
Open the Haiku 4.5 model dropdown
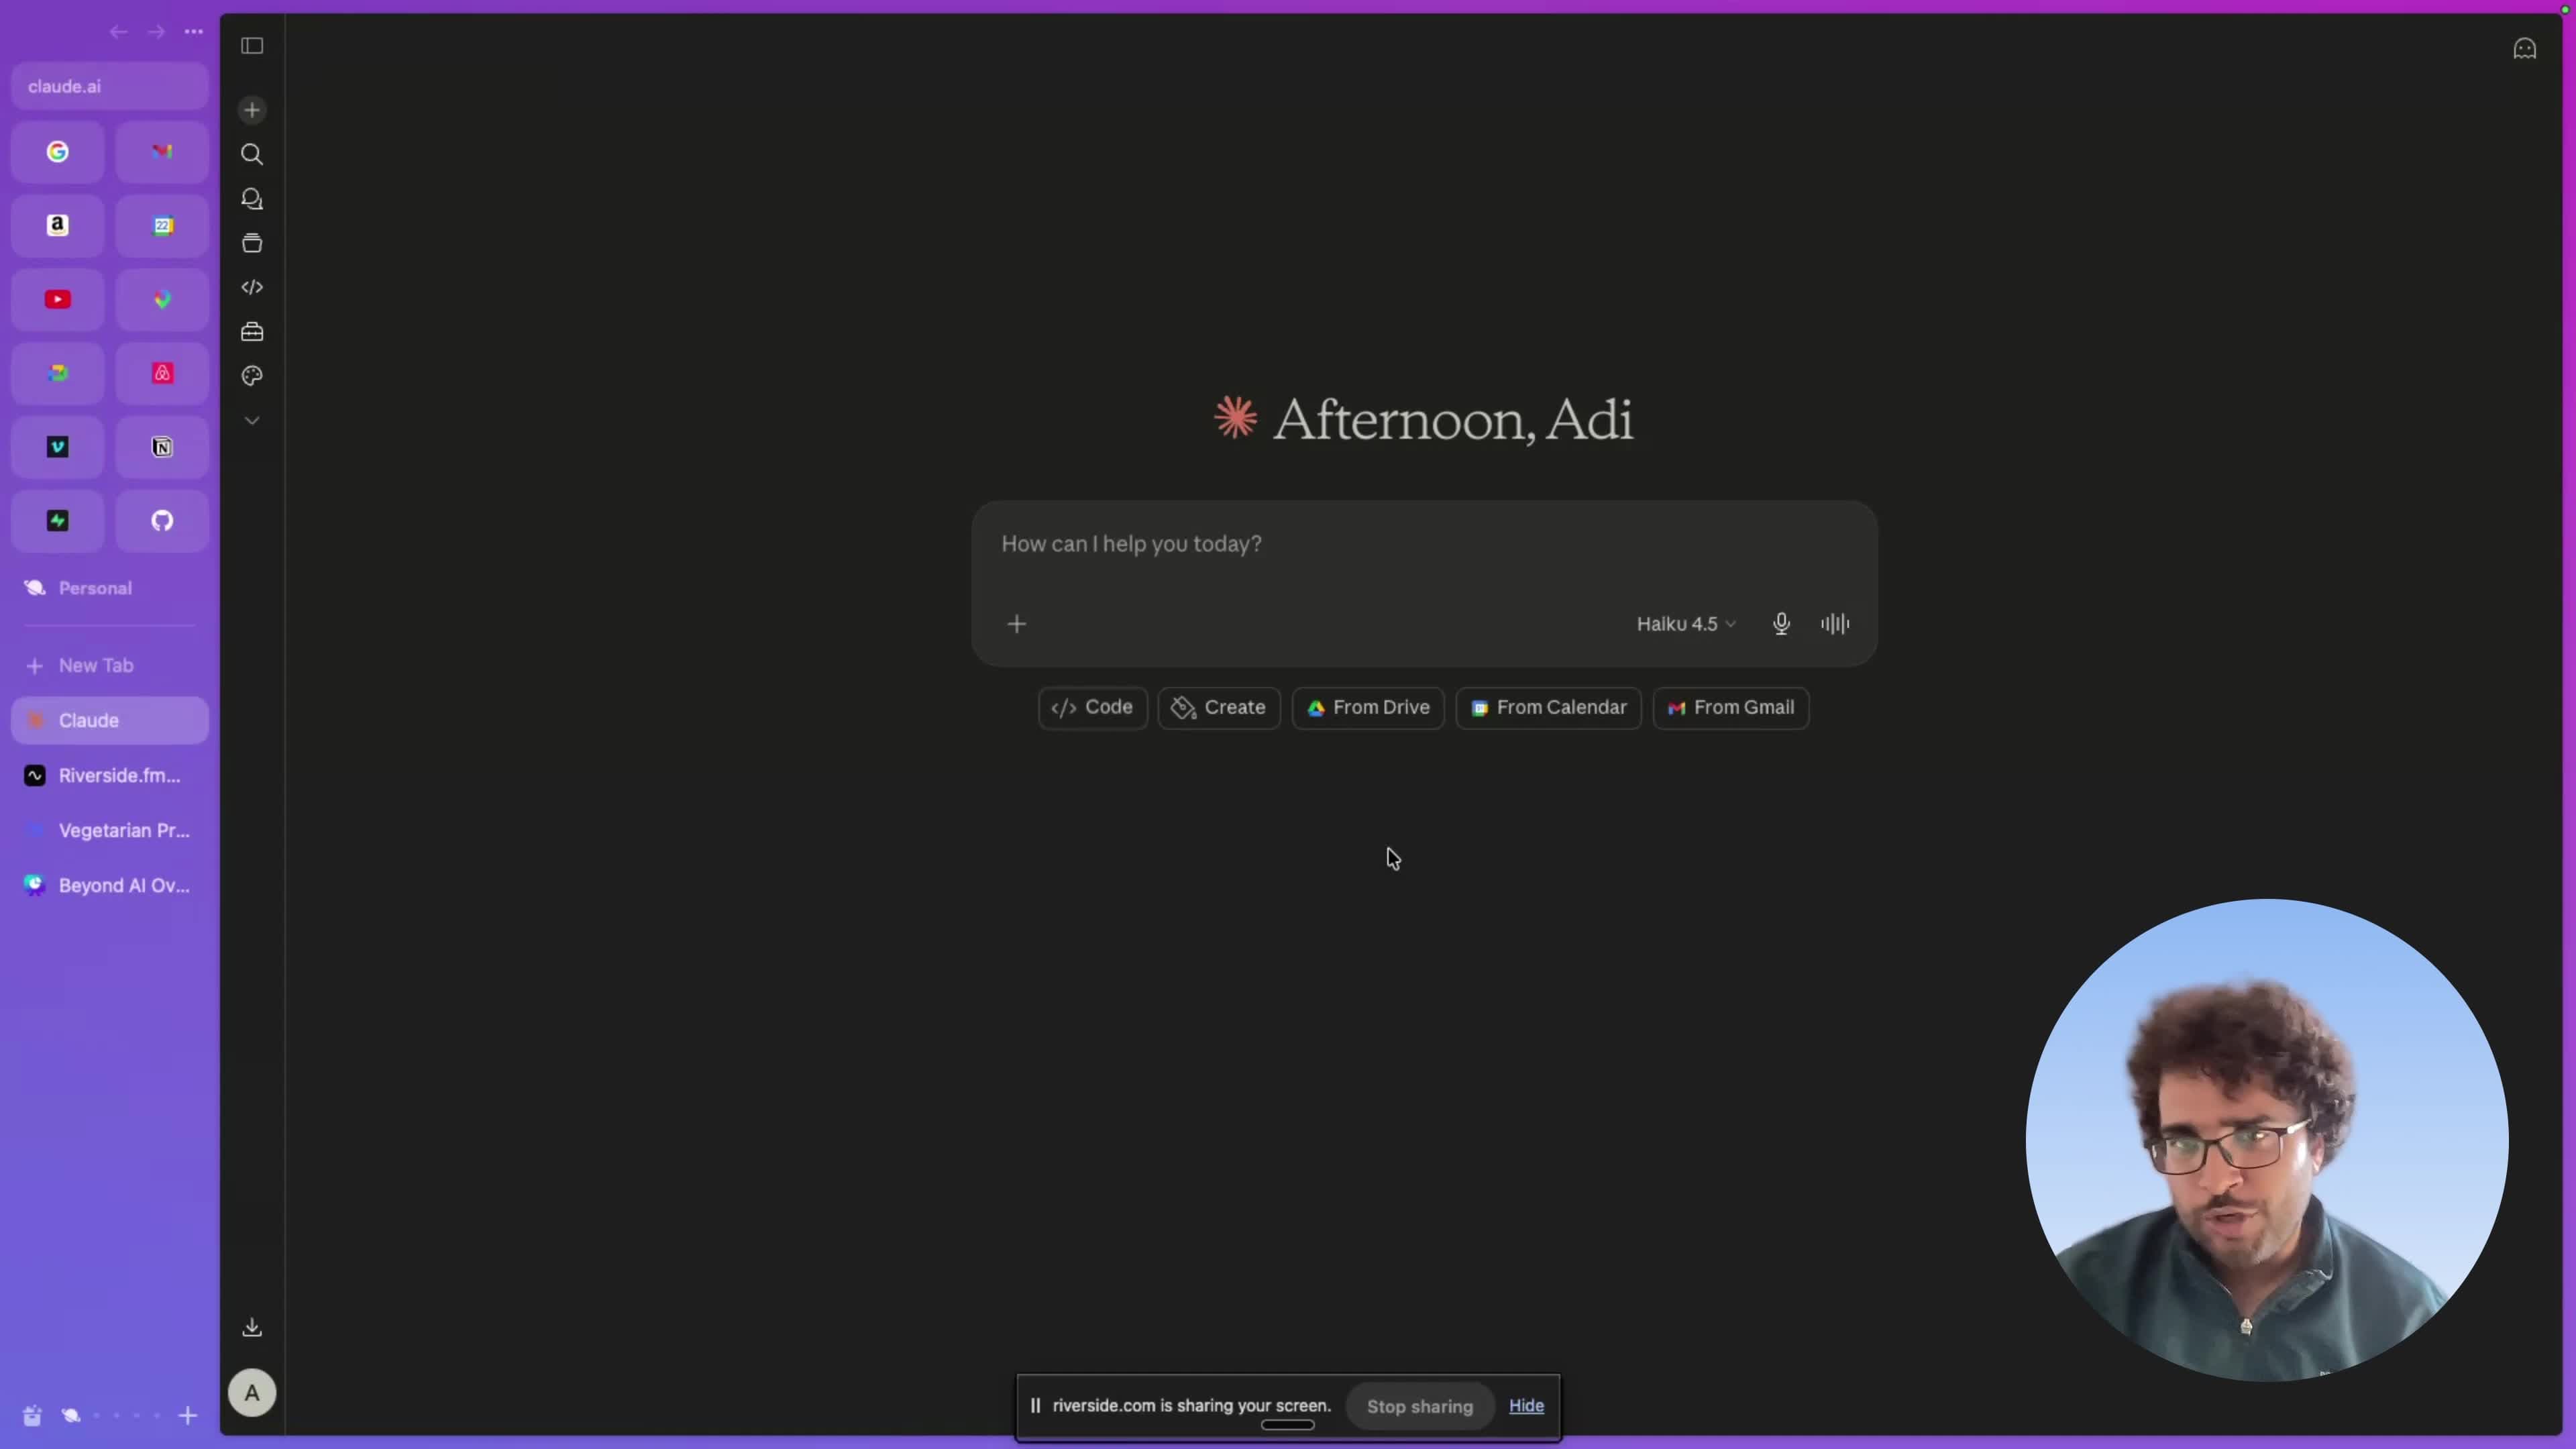1686,624
